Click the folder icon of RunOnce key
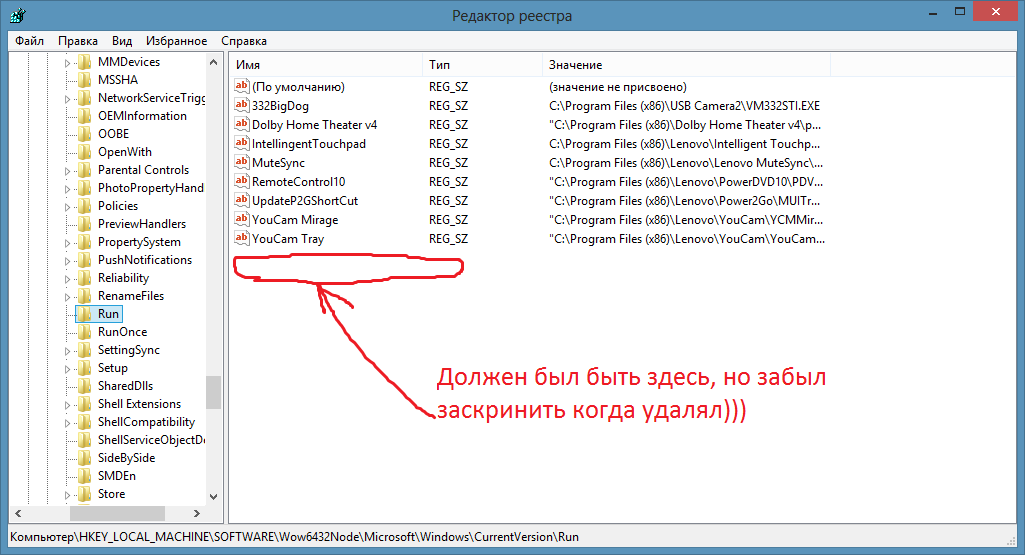The image size is (1025, 555). click(85, 332)
